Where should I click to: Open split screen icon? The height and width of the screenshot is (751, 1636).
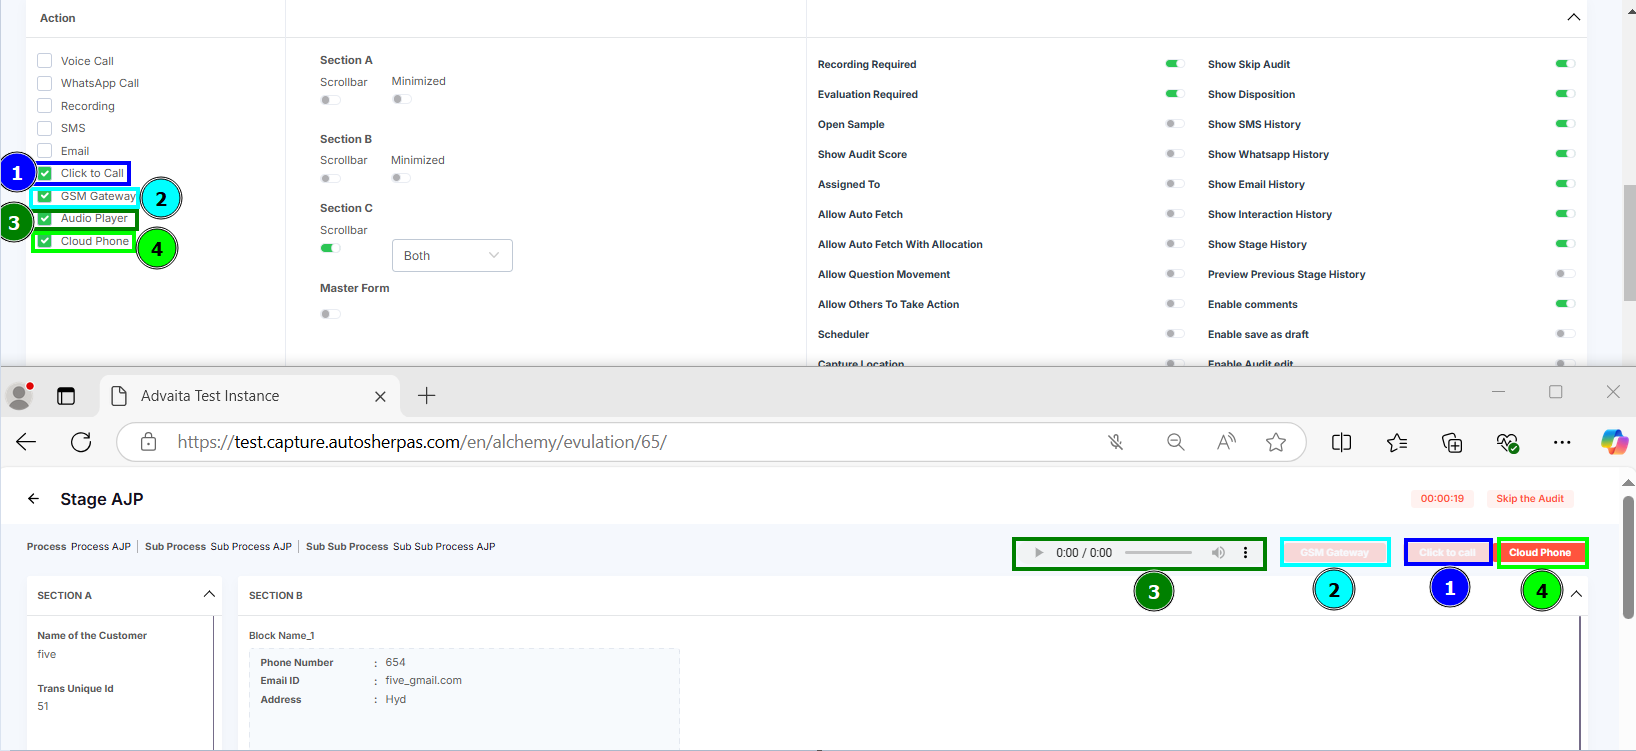pyautogui.click(x=1342, y=442)
